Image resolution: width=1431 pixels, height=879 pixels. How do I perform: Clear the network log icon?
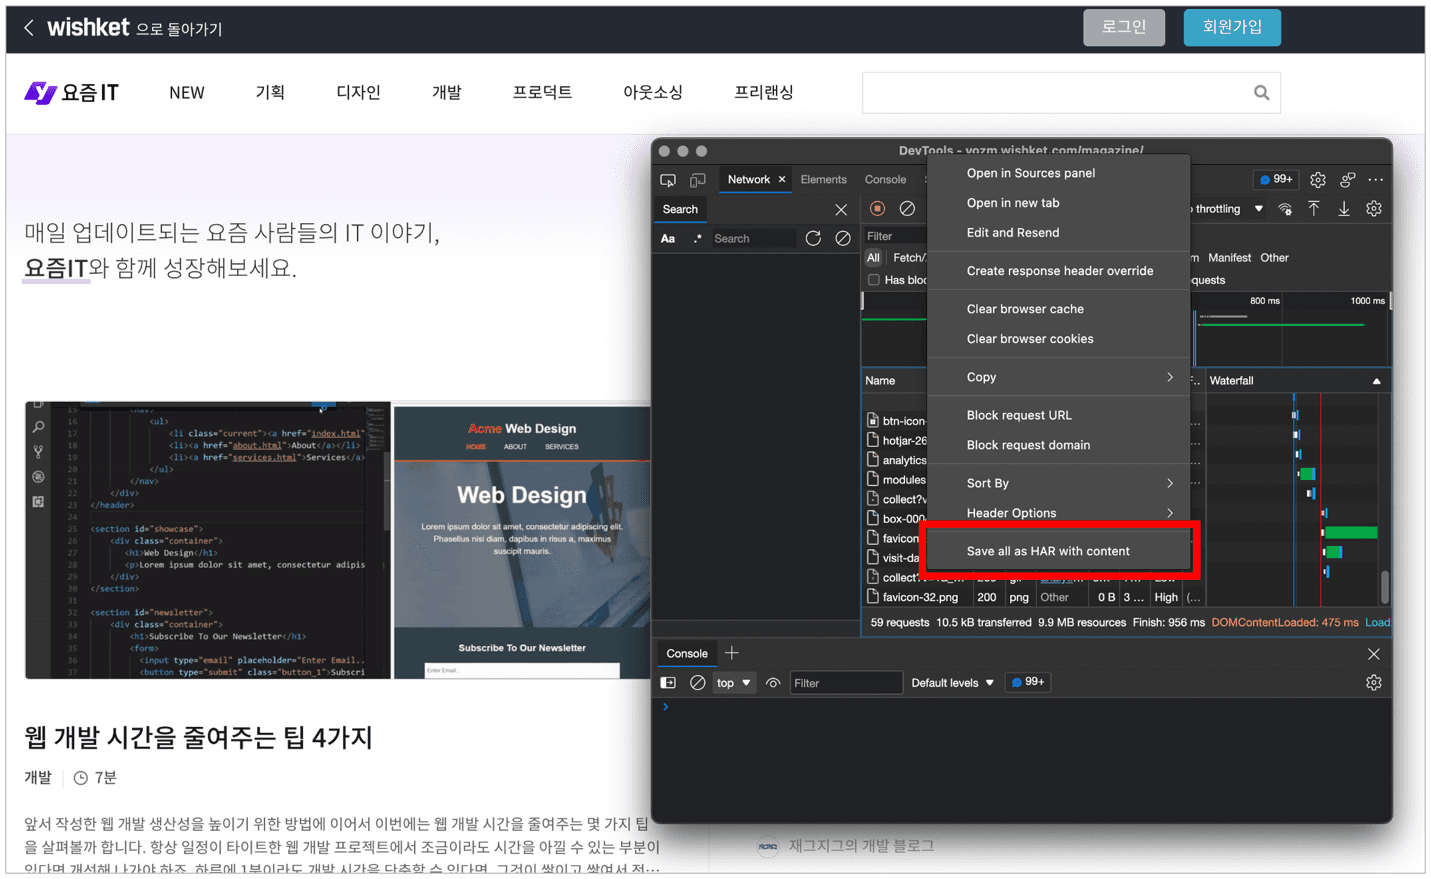[907, 209]
